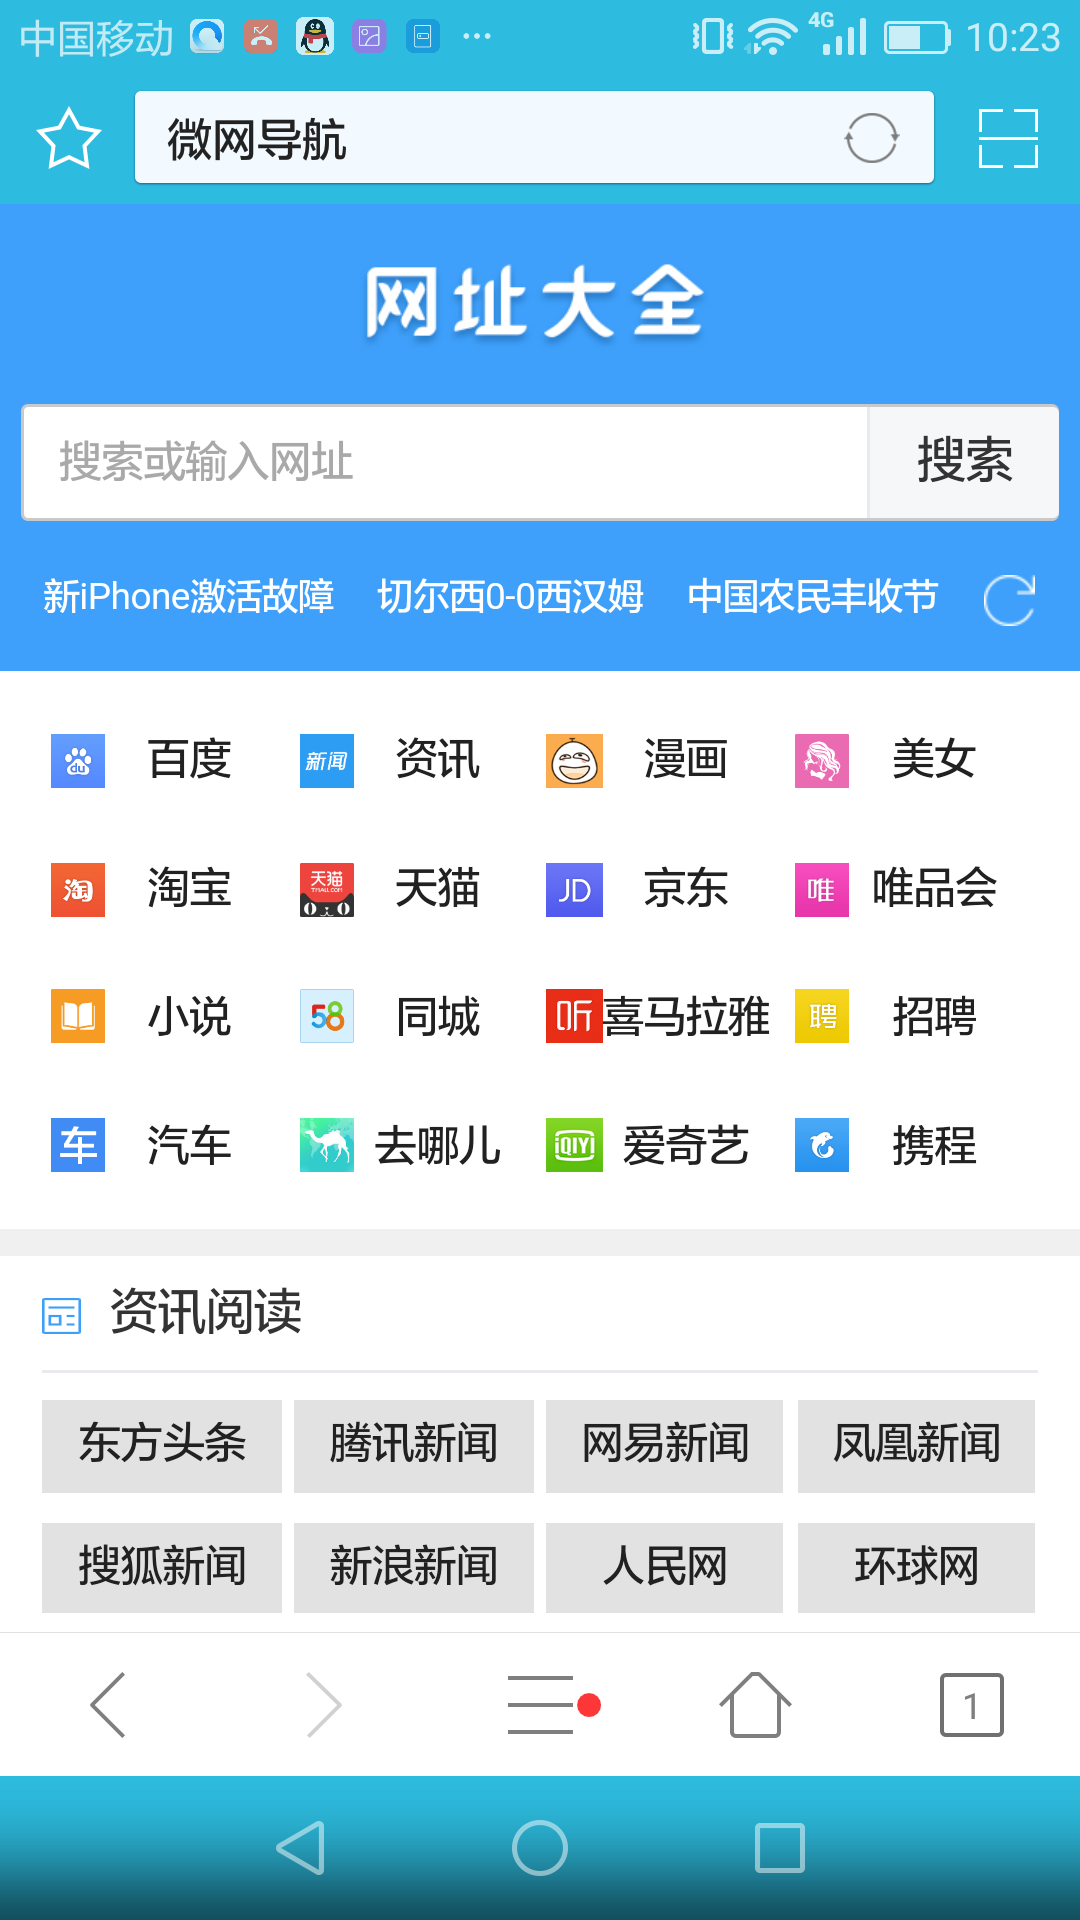Image resolution: width=1080 pixels, height=1920 pixels.
Task: Reload page using address bar refresh icon
Action: coord(871,138)
